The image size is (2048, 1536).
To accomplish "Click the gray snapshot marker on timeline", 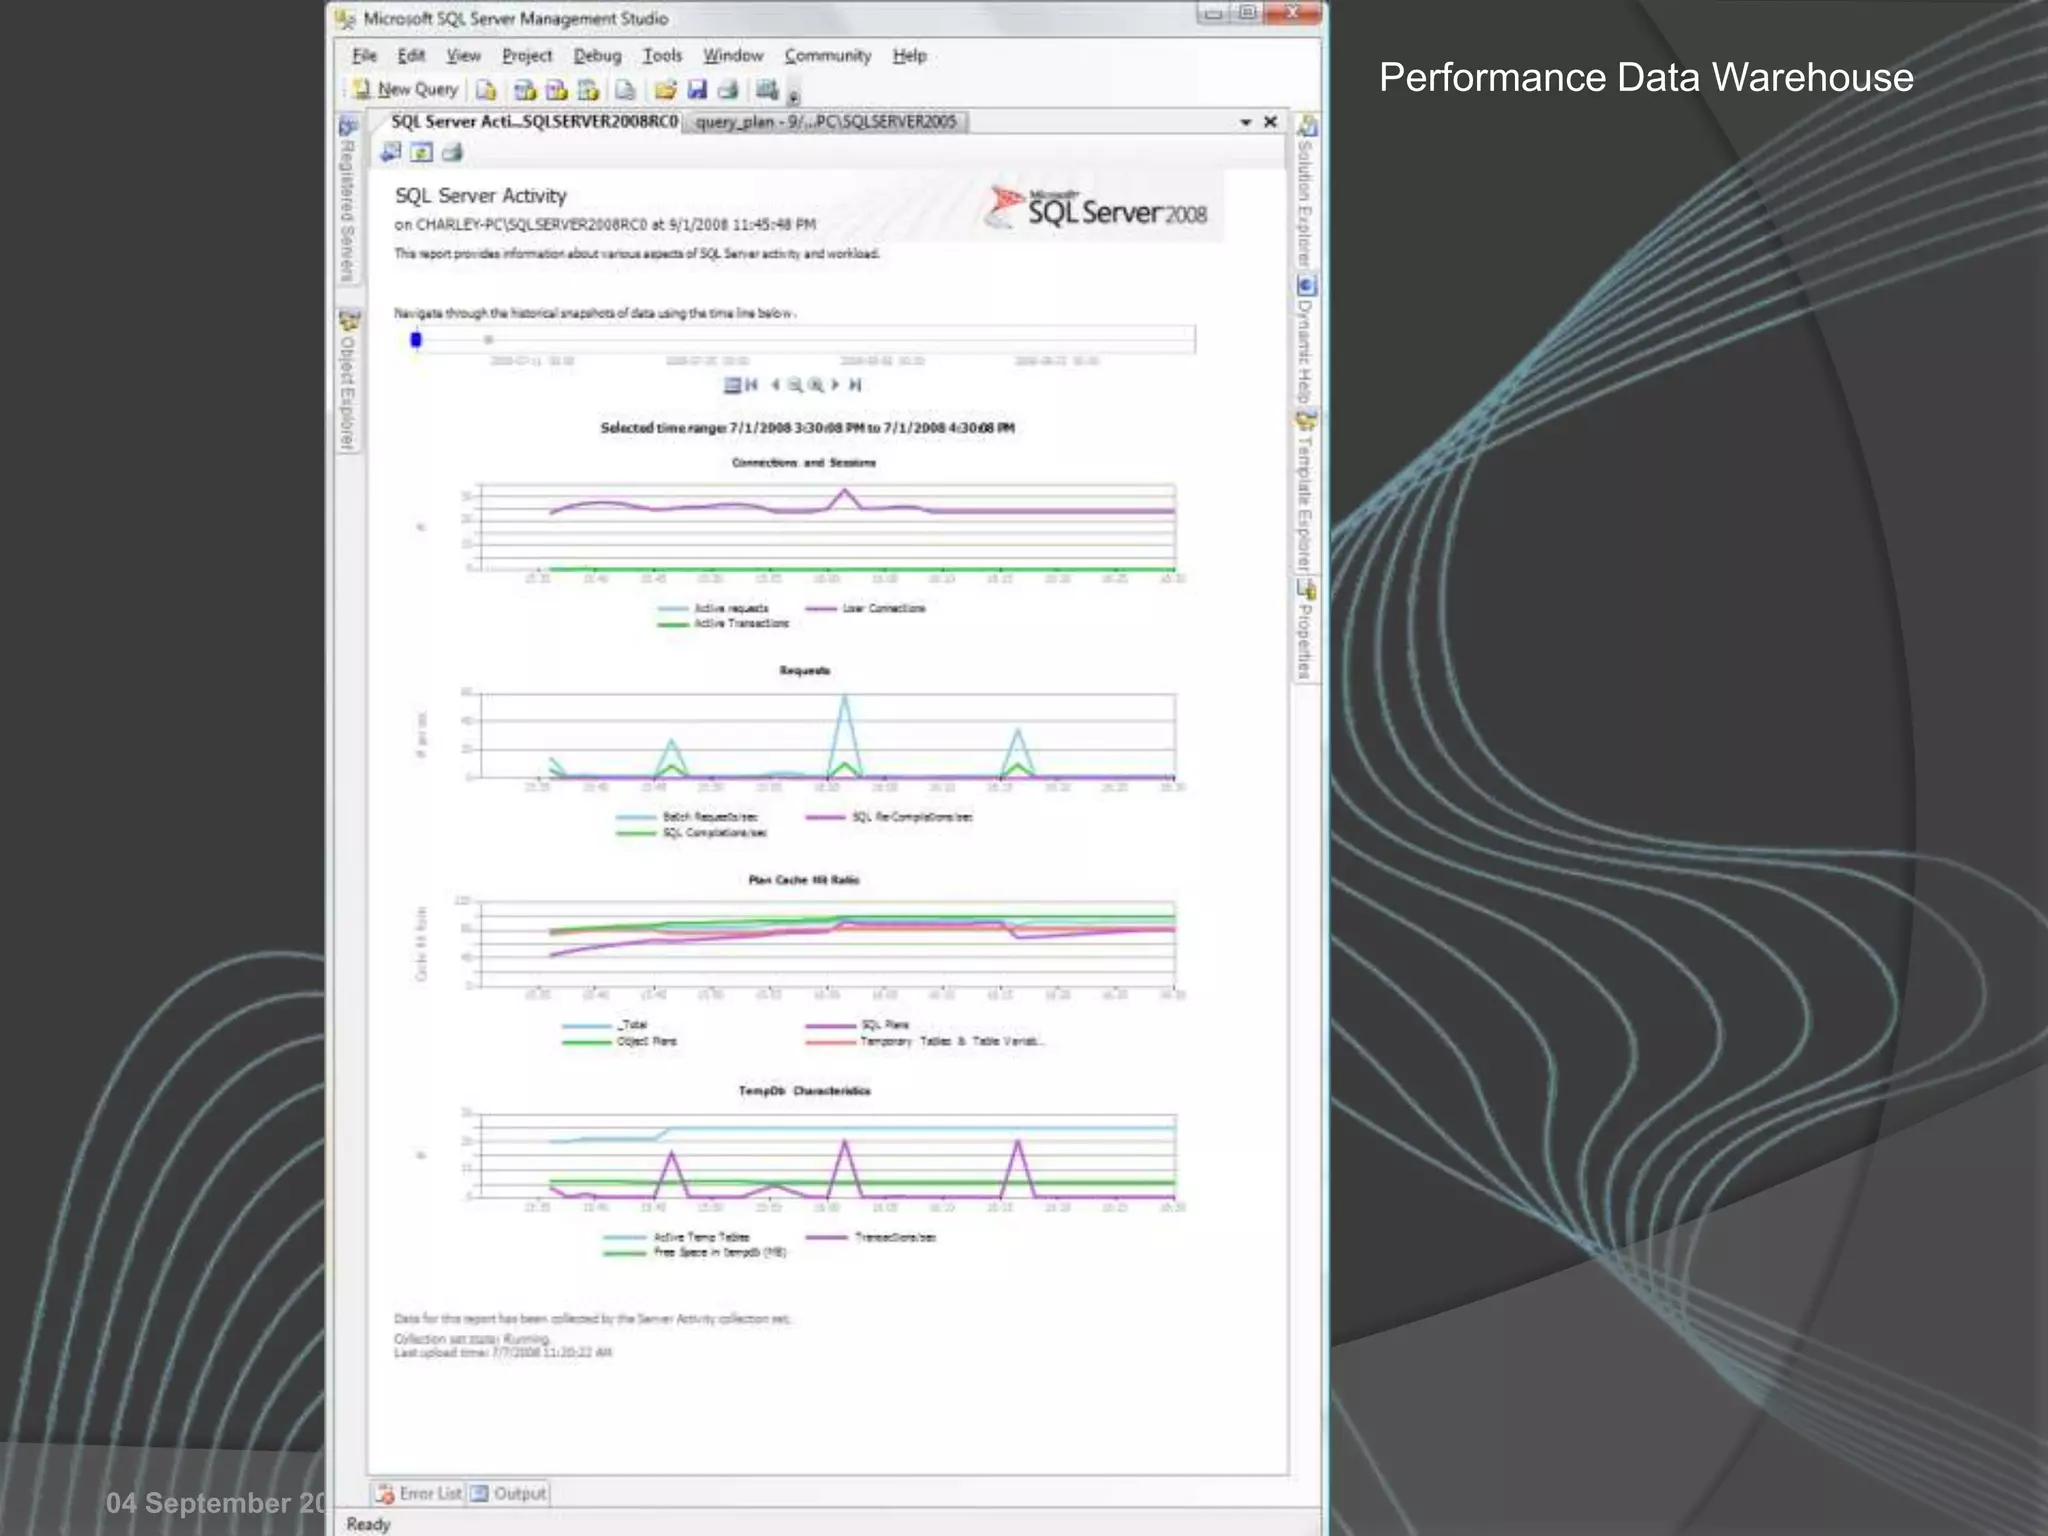I will pos(488,339).
